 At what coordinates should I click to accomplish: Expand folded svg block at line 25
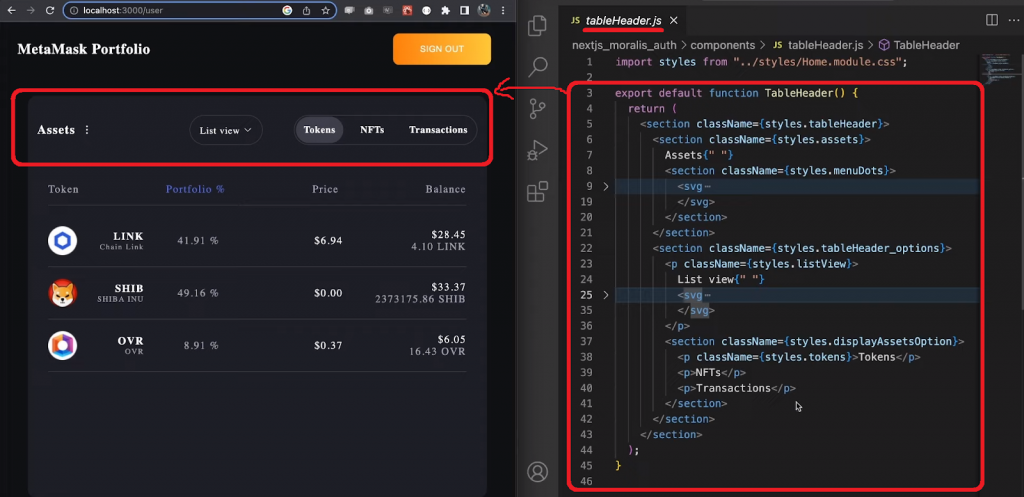[x=605, y=295]
